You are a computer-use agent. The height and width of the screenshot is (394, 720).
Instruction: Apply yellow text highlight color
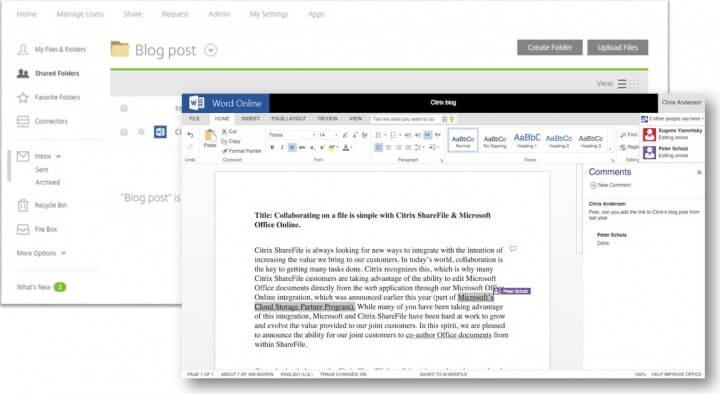[331, 147]
